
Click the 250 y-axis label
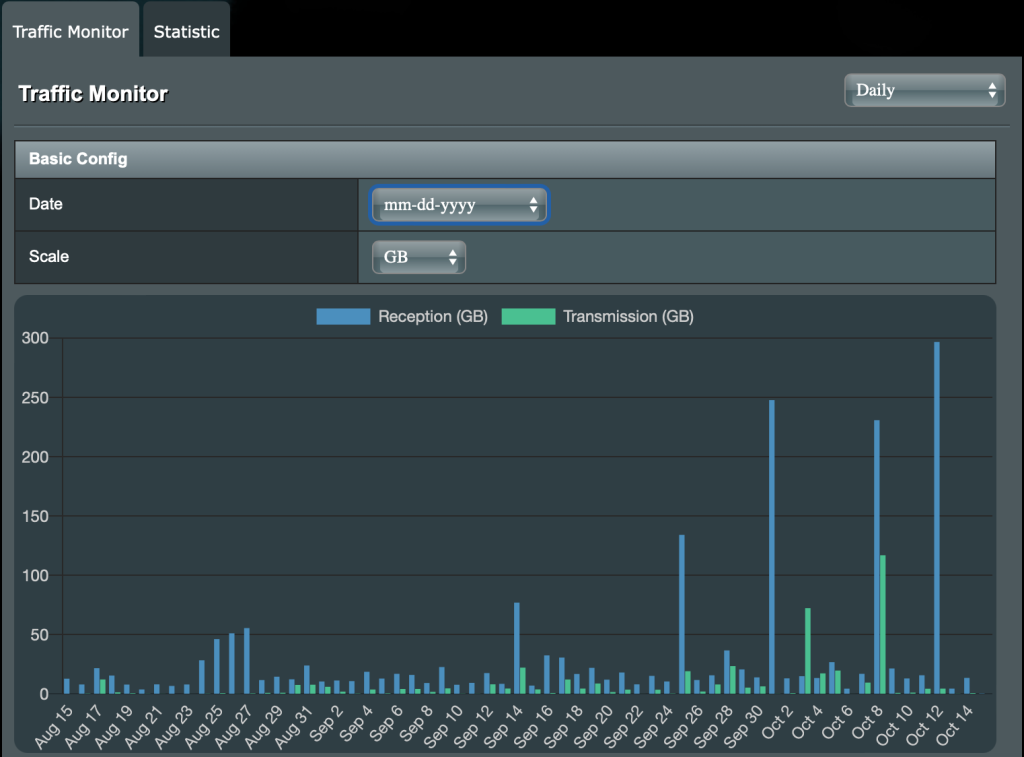[x=35, y=398]
